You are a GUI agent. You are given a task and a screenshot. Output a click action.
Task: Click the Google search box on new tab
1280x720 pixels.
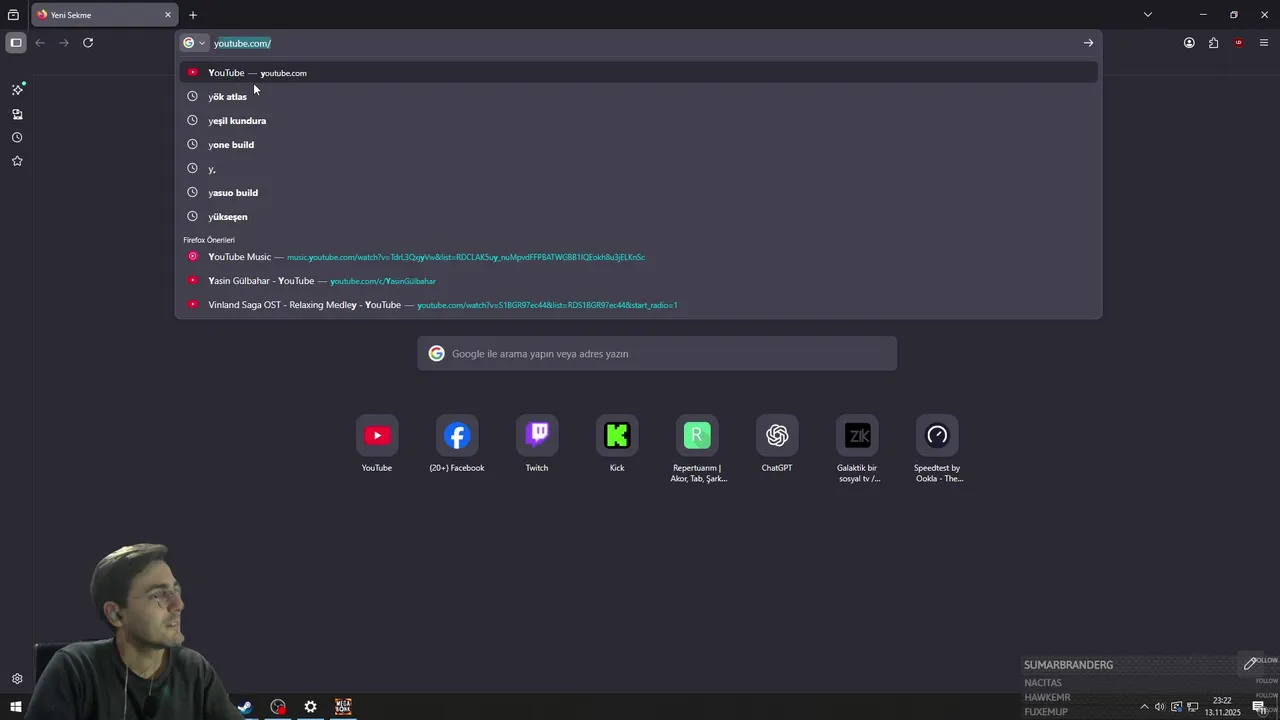click(657, 354)
